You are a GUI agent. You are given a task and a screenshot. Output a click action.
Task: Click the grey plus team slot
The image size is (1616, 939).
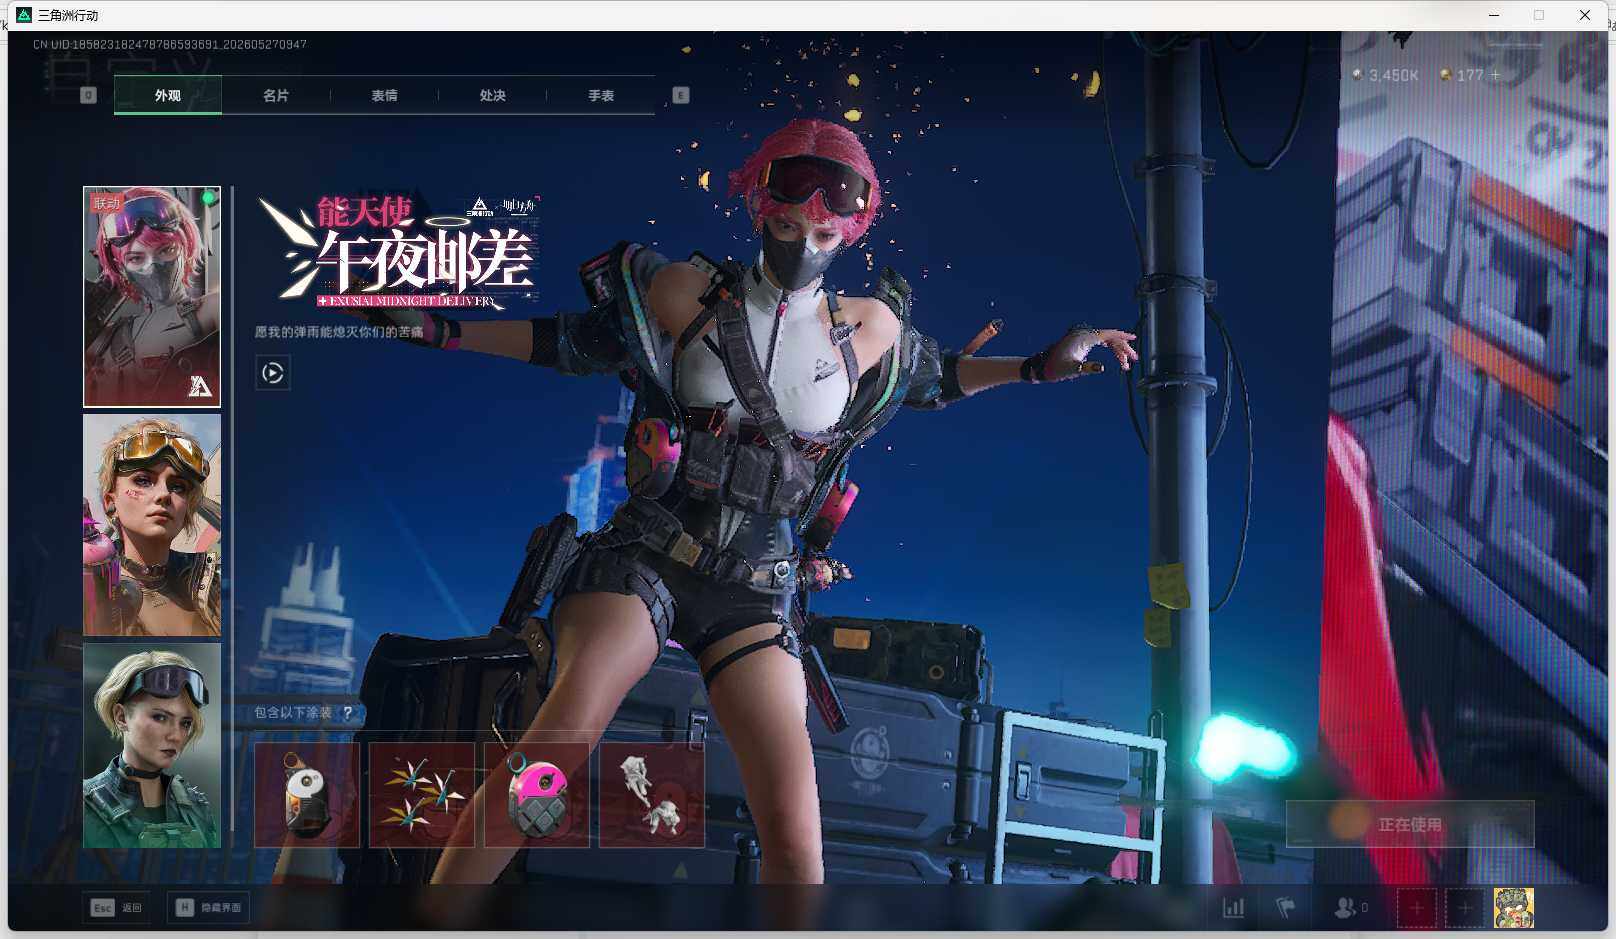(x=1464, y=908)
